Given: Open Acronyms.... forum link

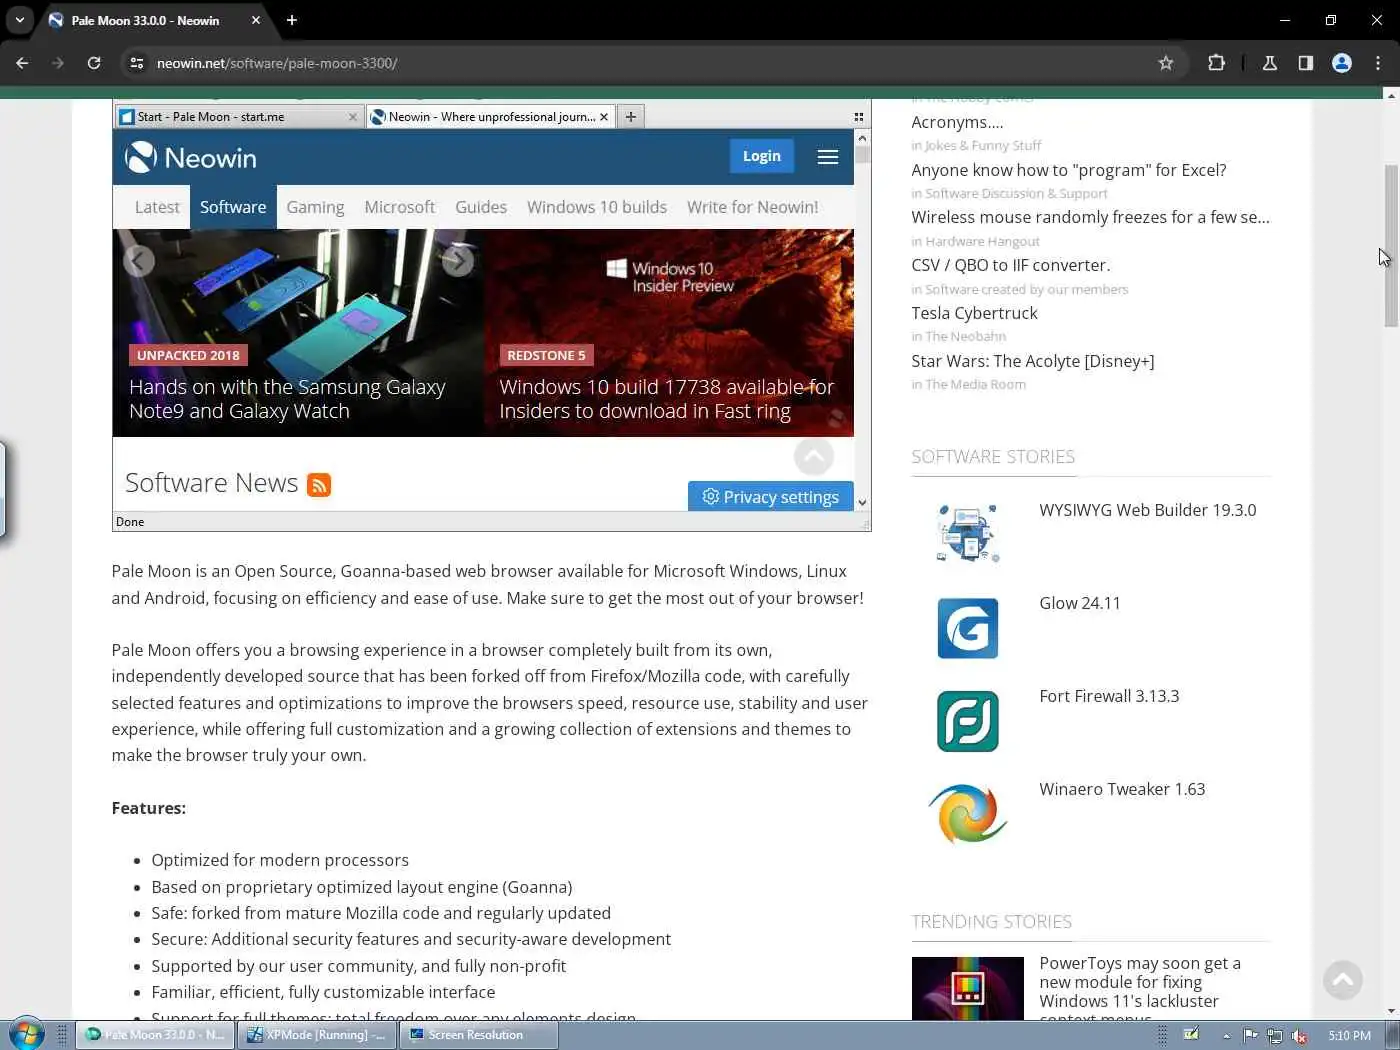Looking at the screenshot, I should [x=957, y=122].
